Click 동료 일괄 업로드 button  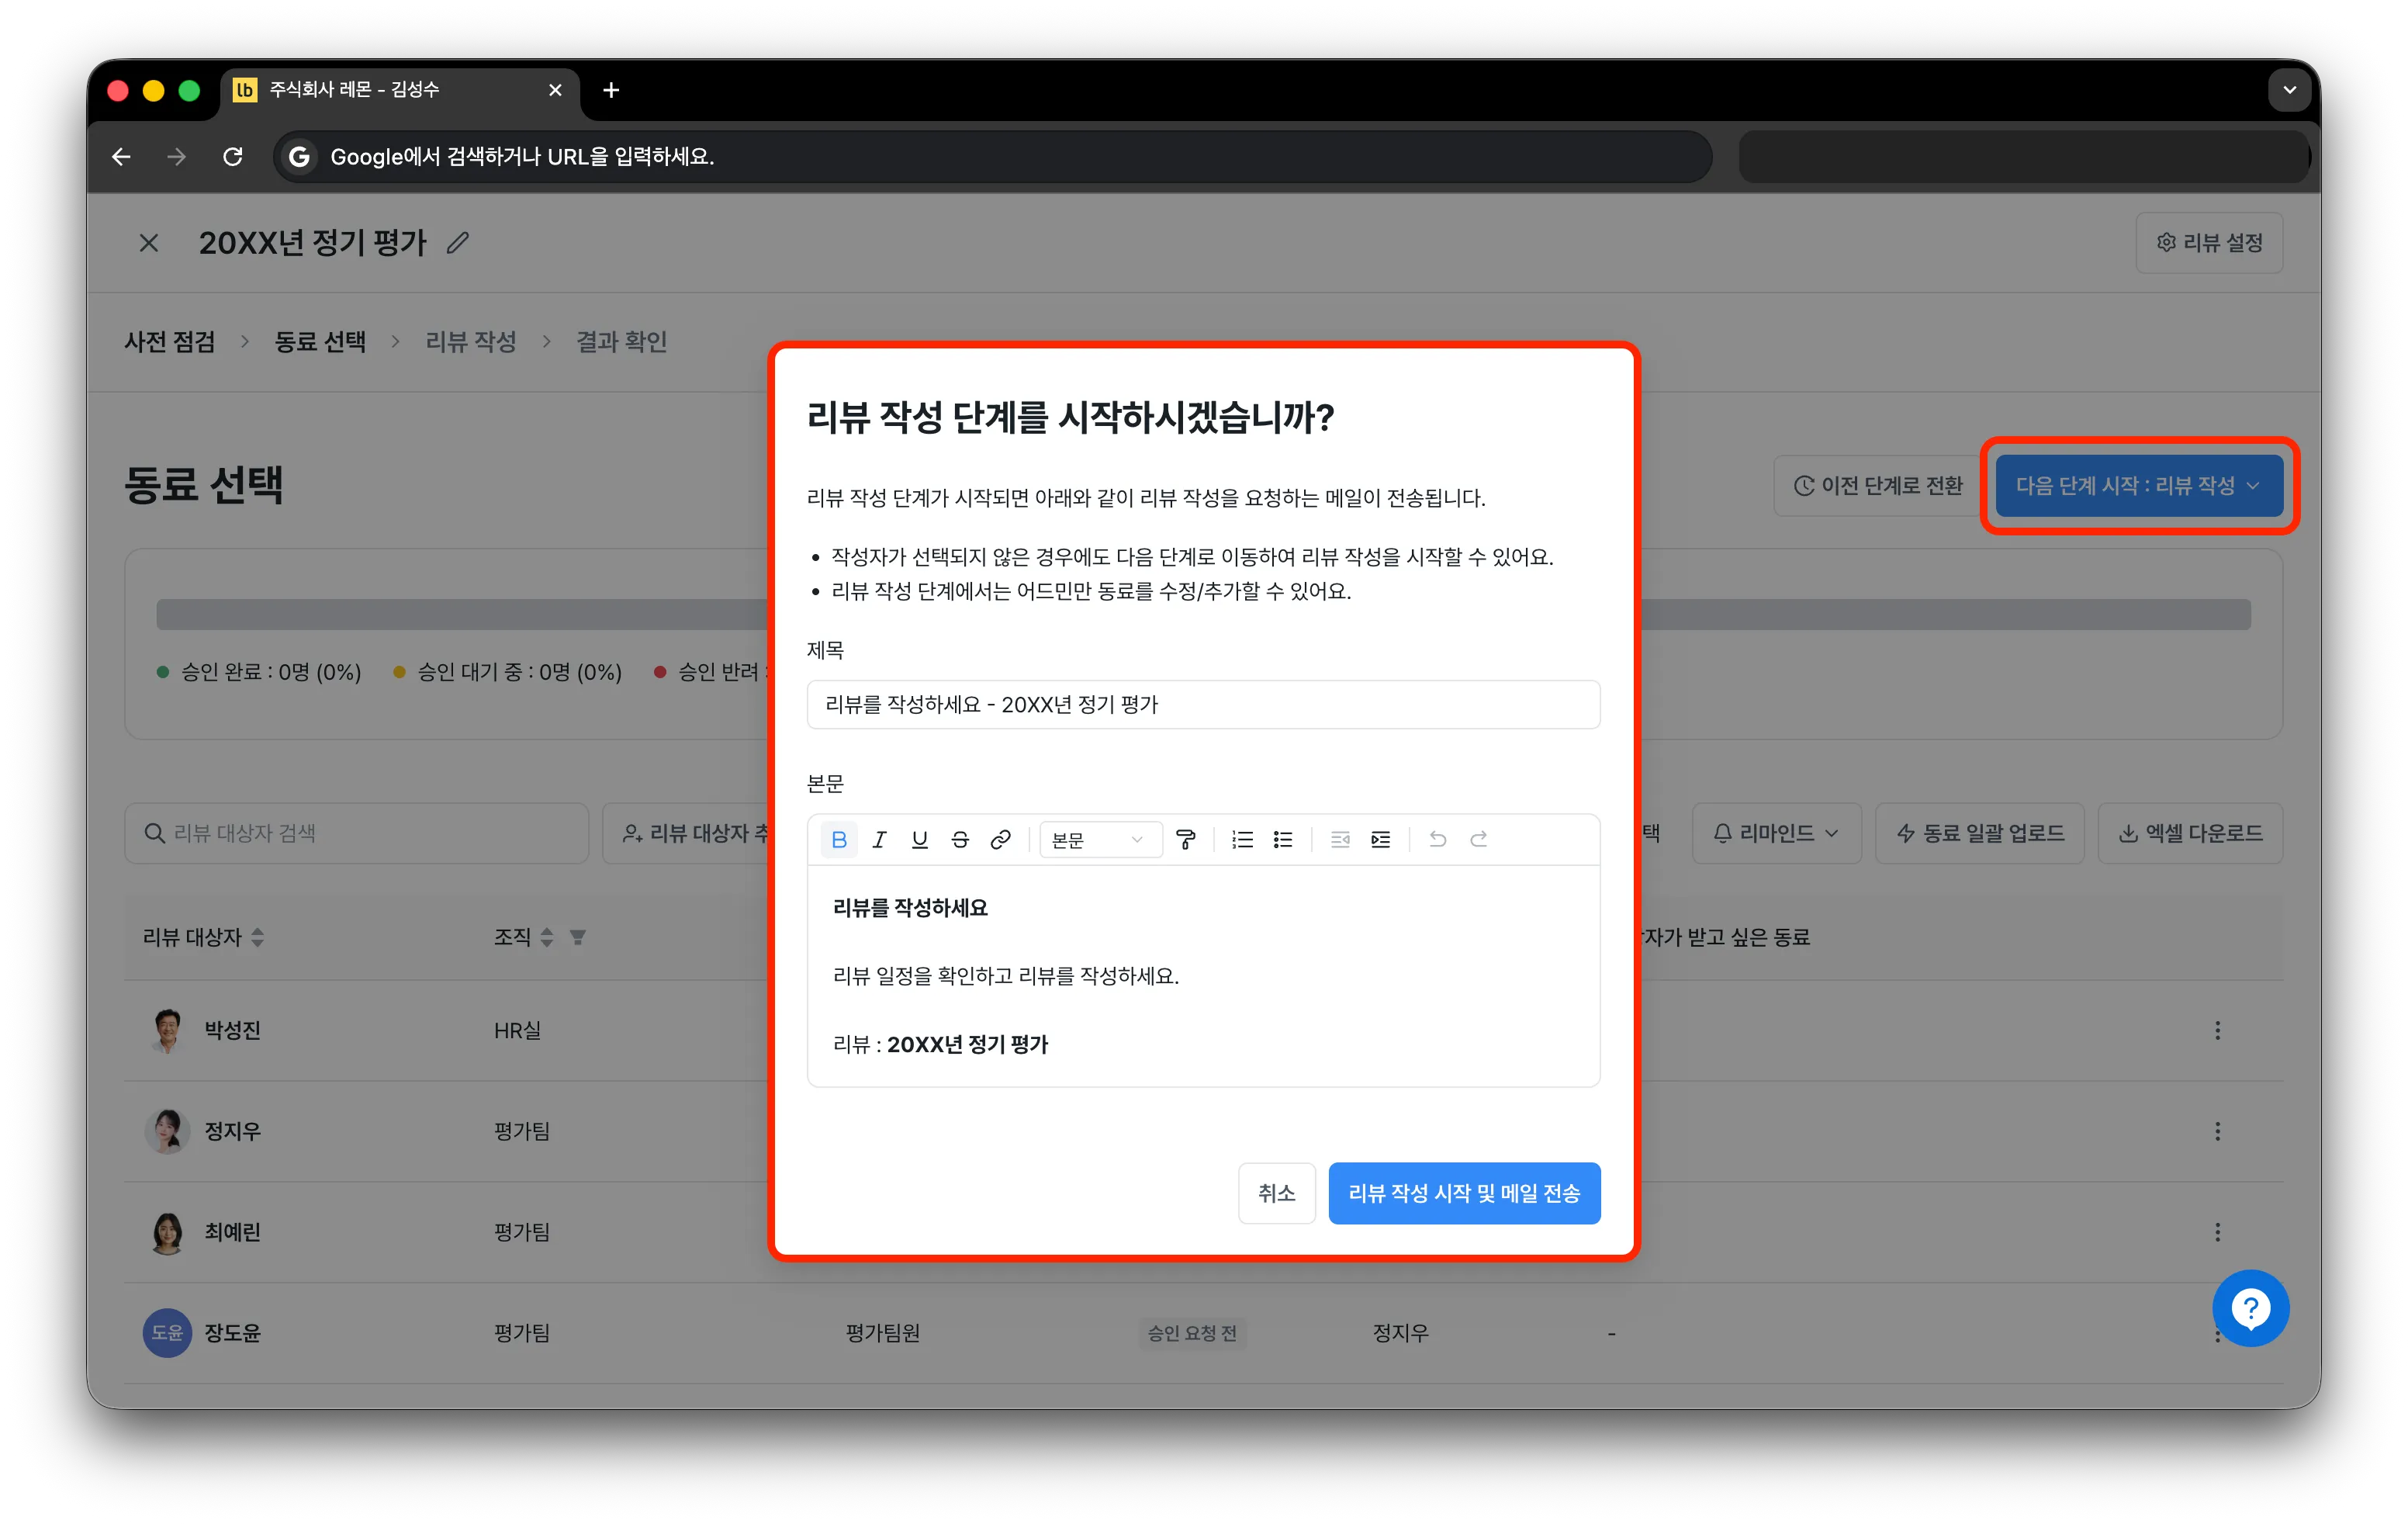(x=1979, y=833)
